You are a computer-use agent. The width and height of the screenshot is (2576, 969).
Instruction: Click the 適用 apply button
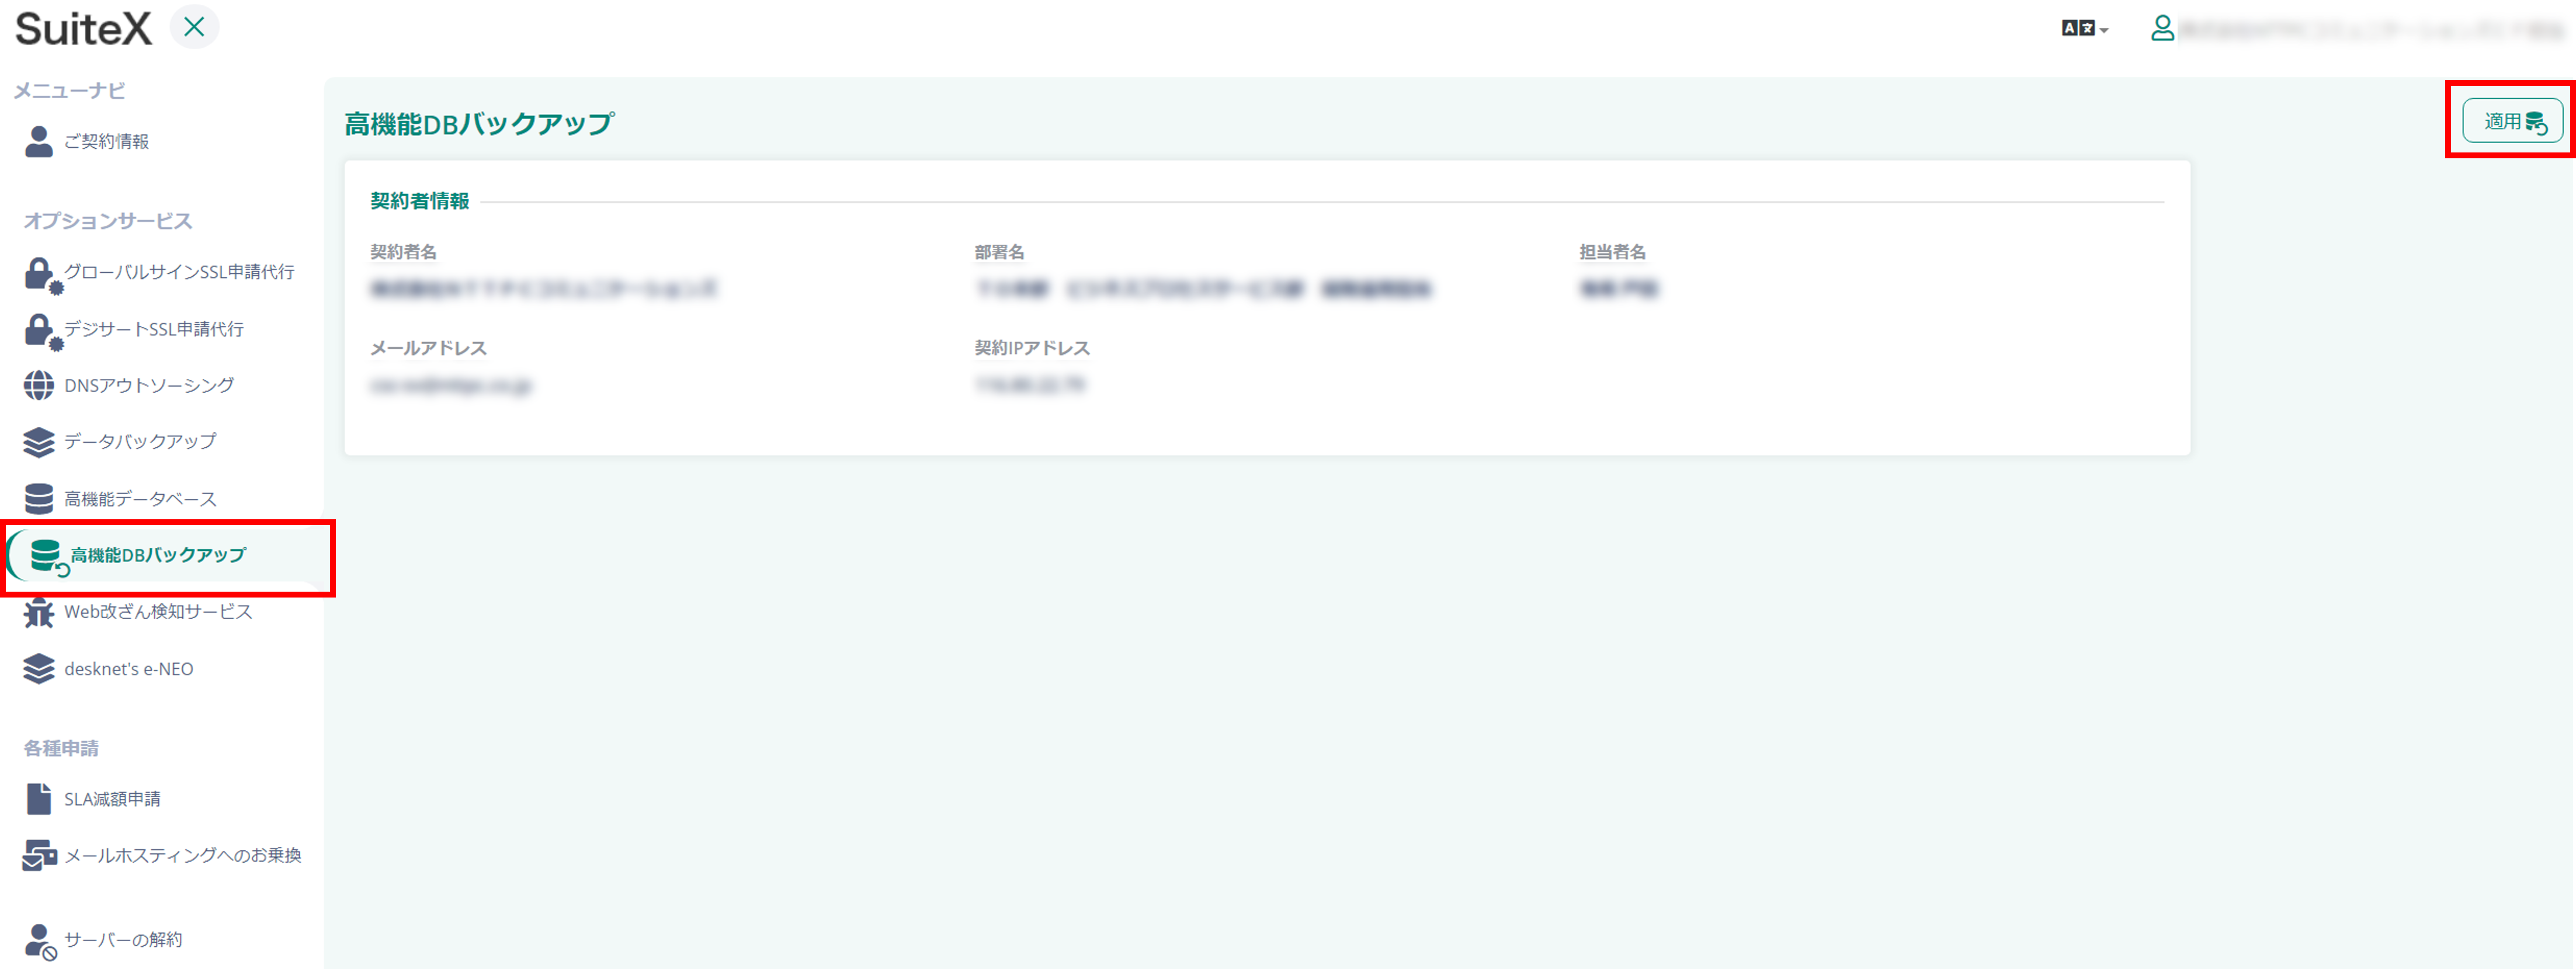[x=2512, y=121]
